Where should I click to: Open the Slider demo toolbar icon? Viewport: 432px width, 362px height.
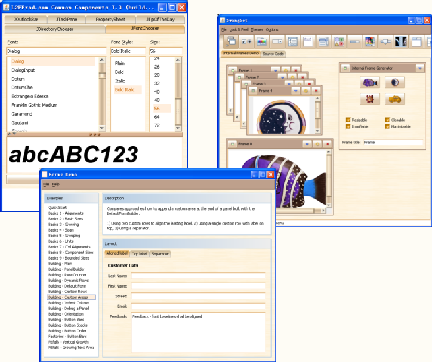coord(386,42)
